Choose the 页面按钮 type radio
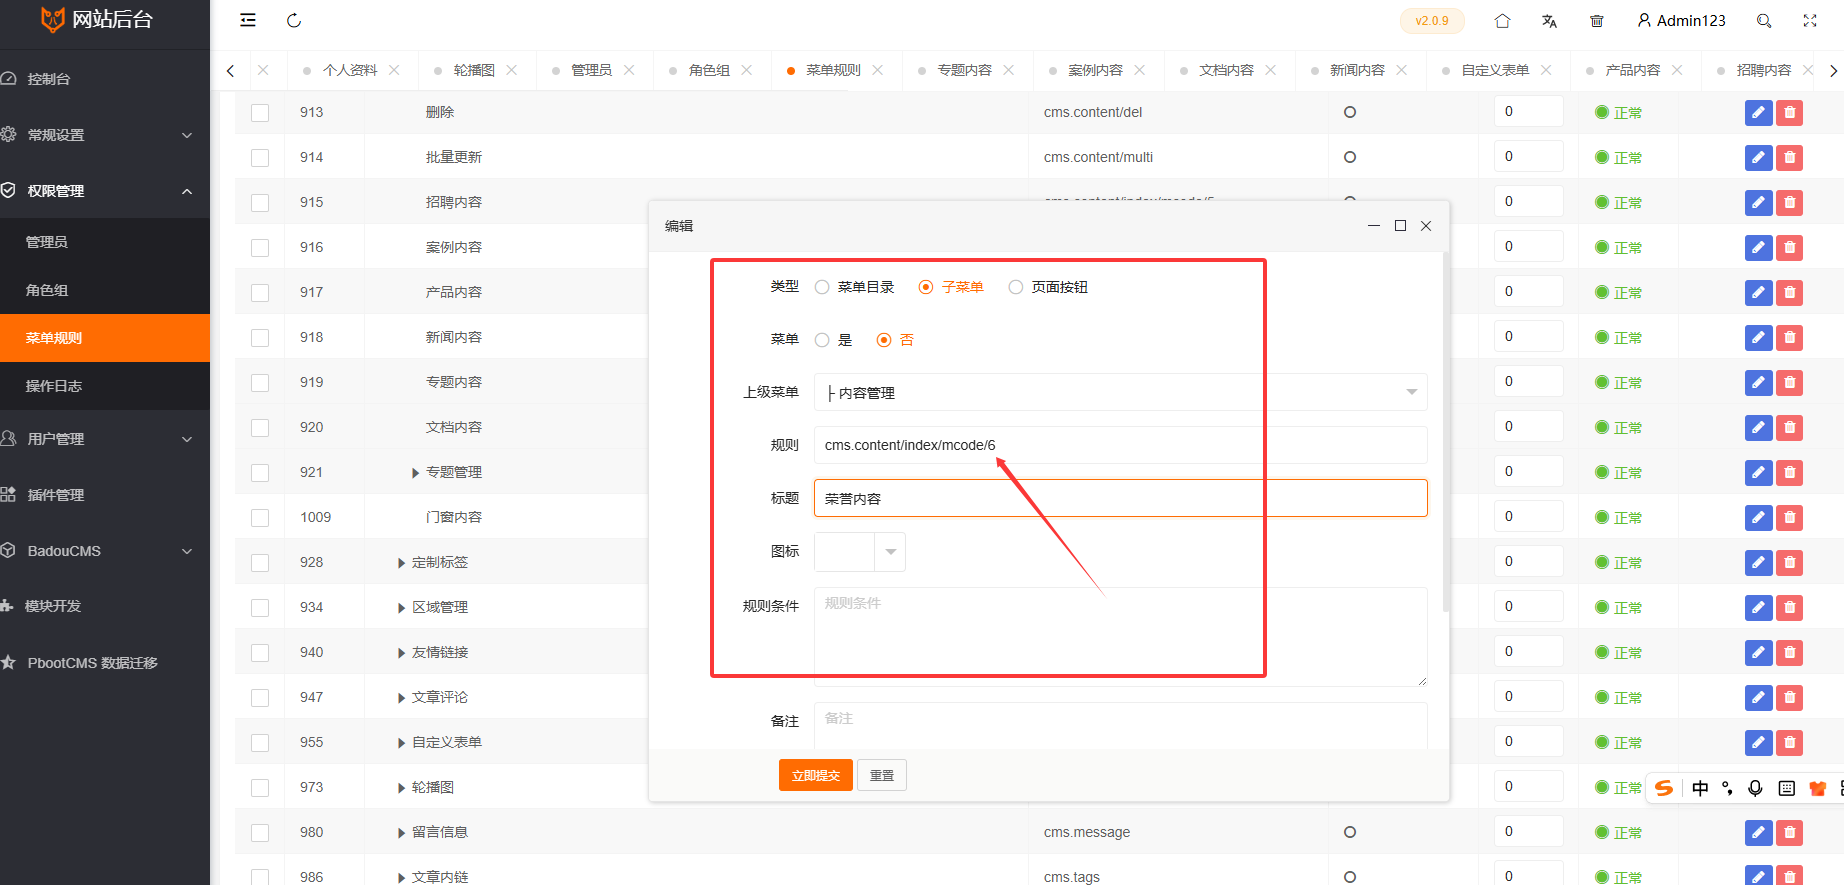Viewport: 1844px width, 885px height. 1016,287
